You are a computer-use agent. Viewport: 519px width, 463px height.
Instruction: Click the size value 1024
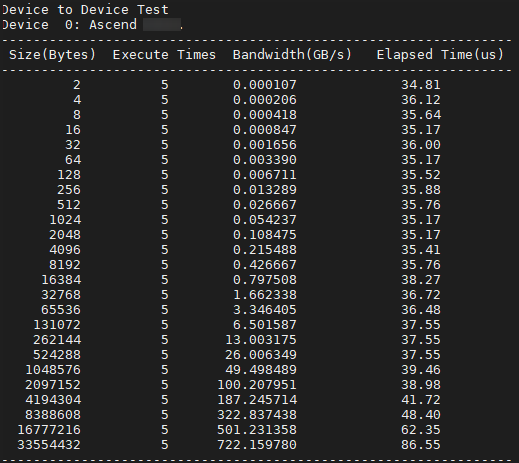pos(65,220)
